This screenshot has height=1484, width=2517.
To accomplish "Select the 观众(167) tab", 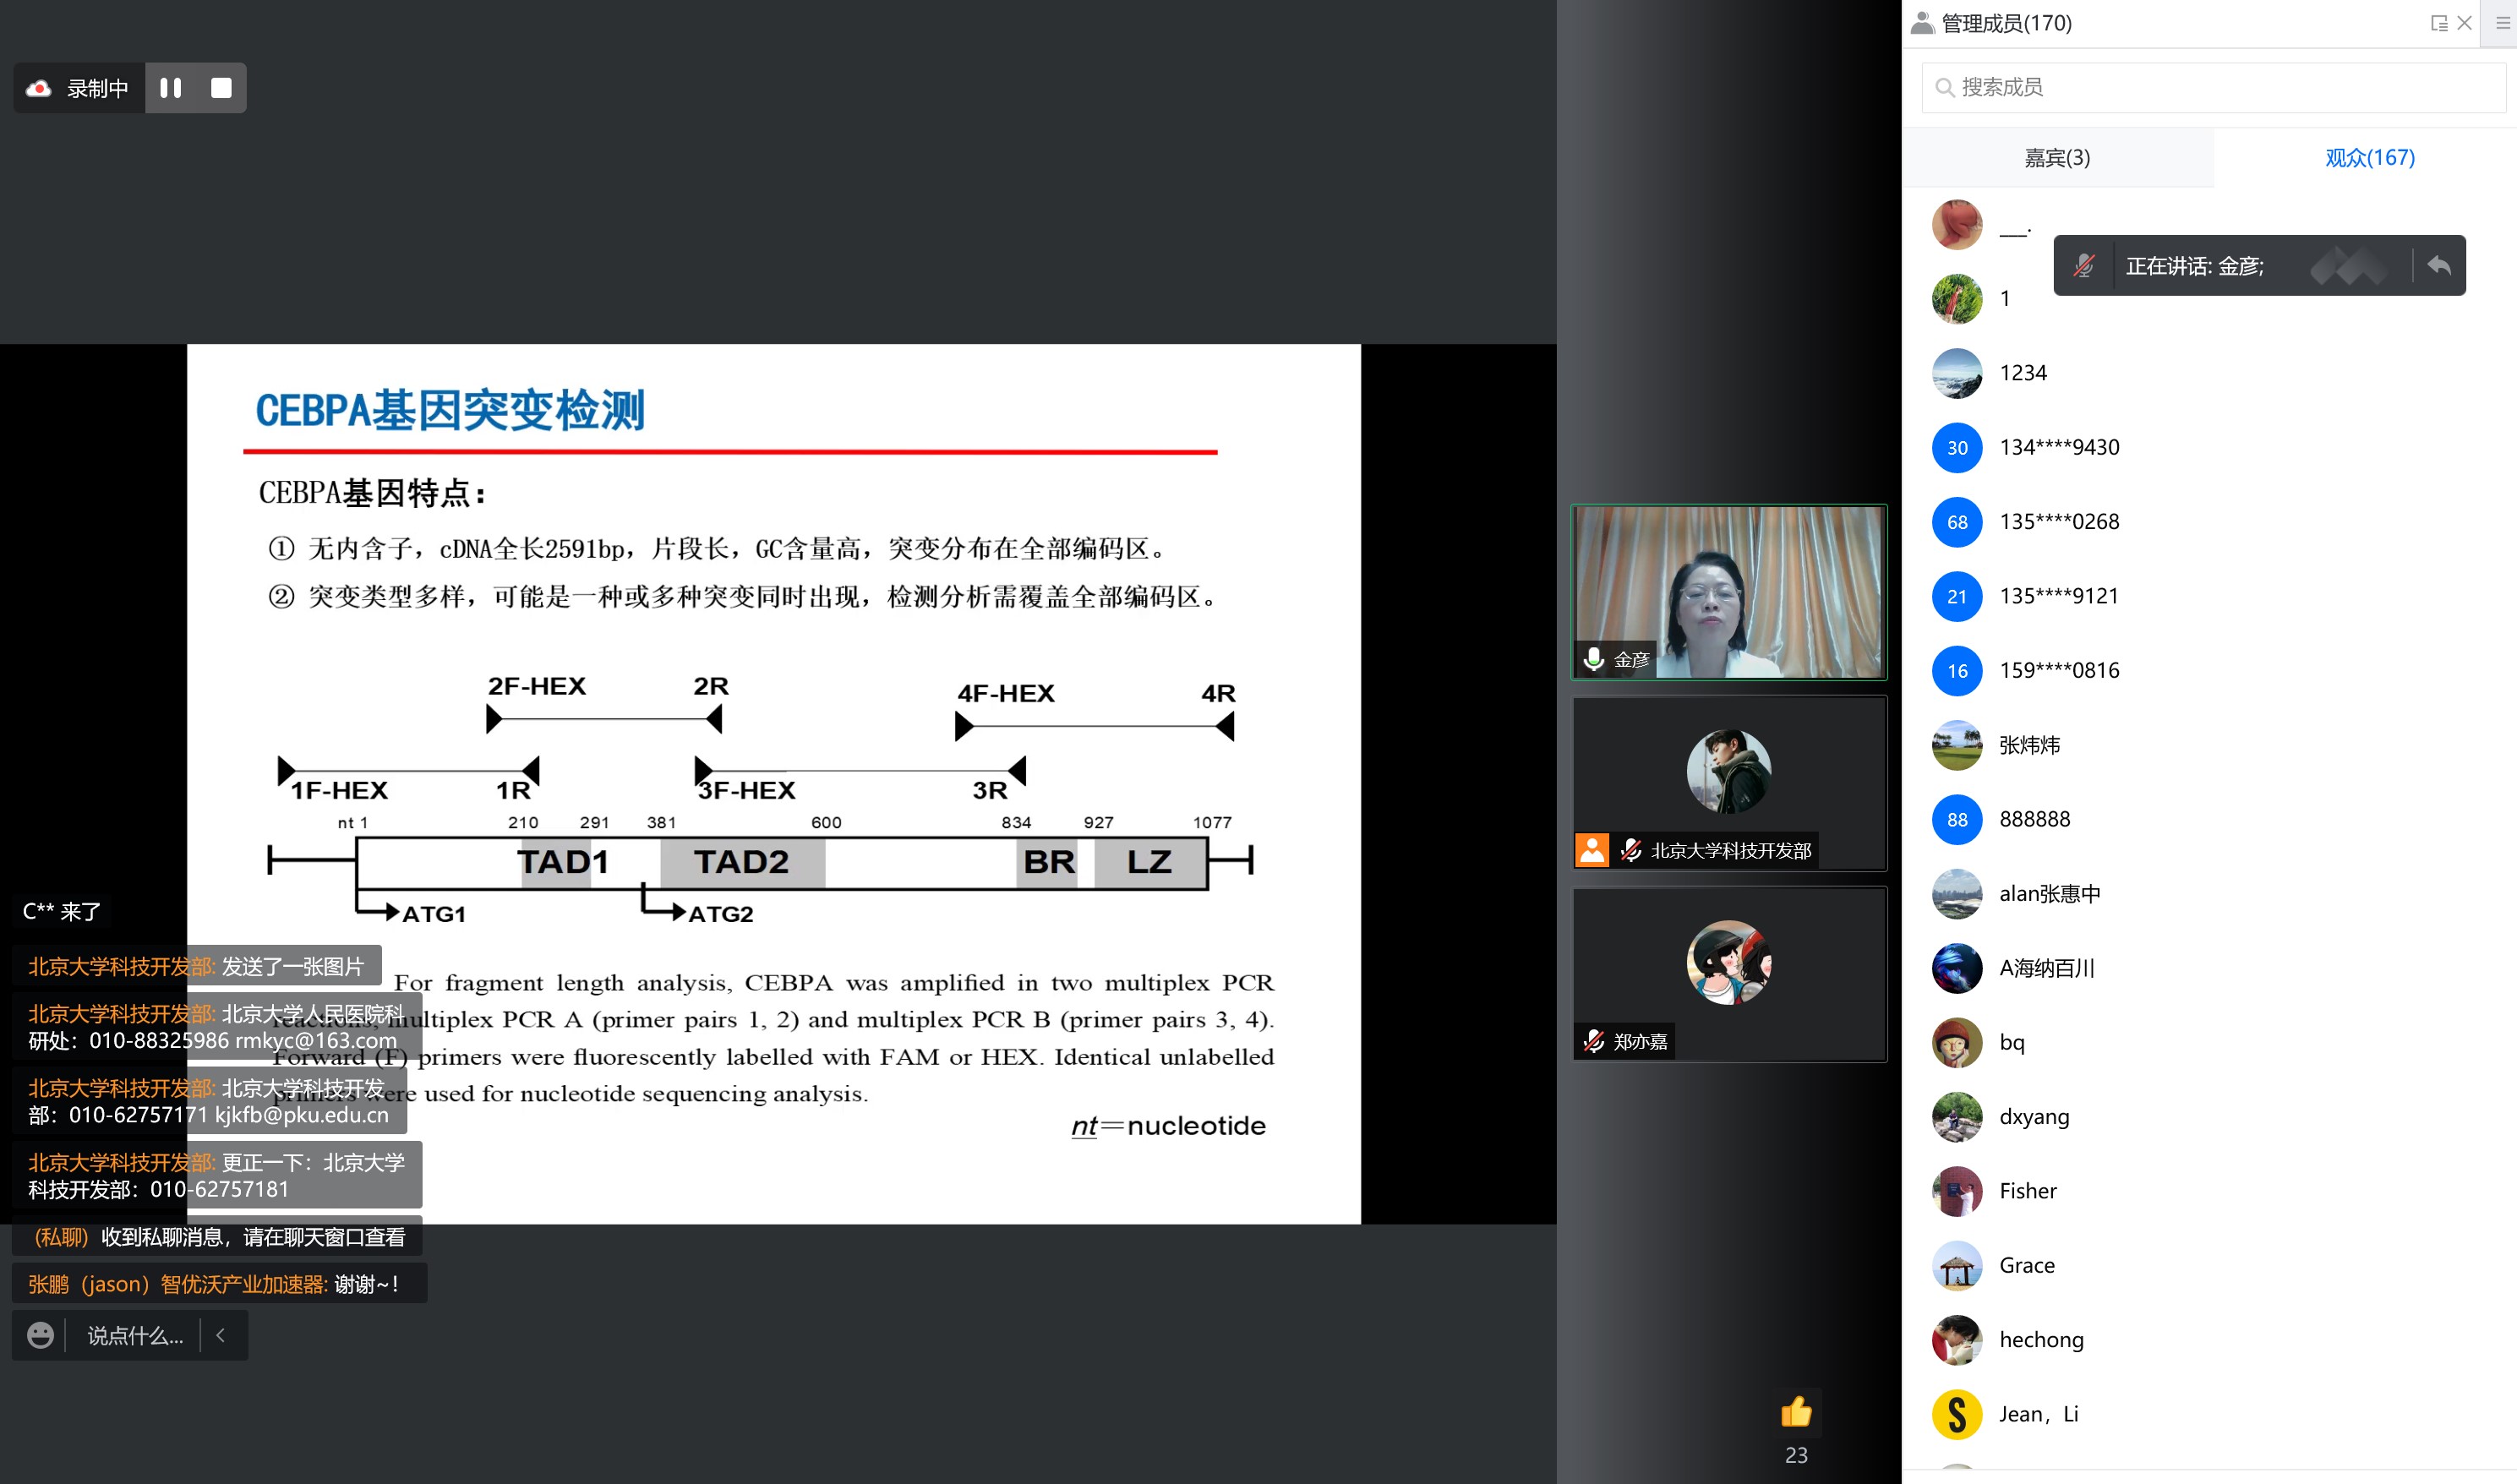I will click(x=2369, y=158).
